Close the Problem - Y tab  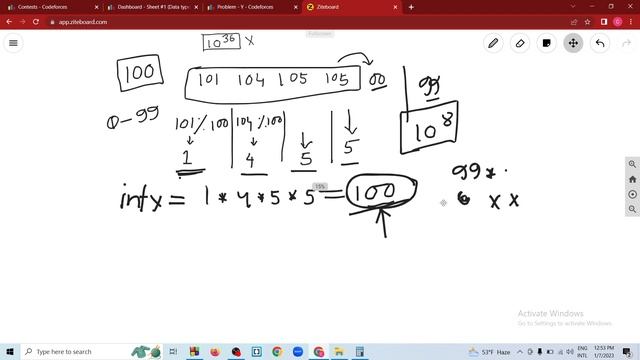(296, 7)
